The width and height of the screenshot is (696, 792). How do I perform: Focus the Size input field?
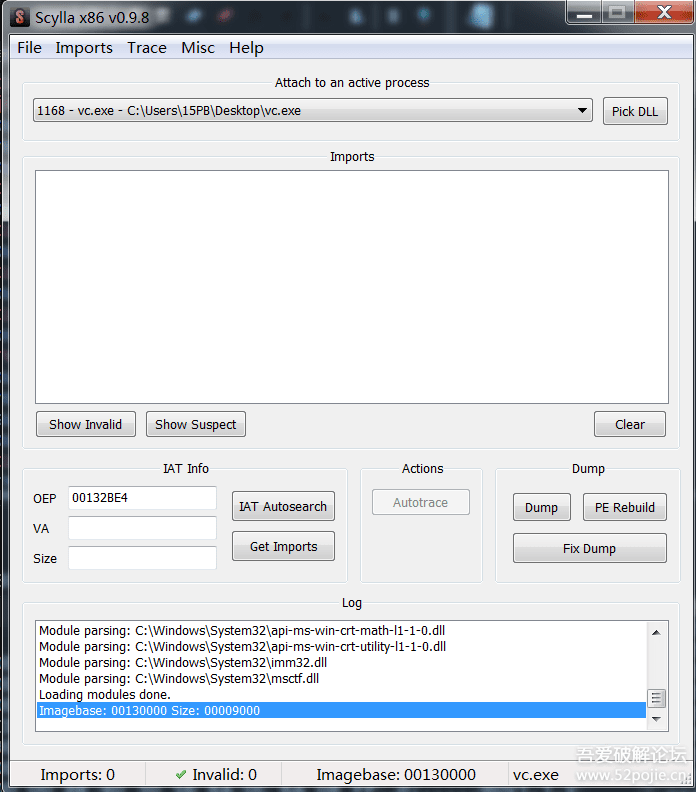142,558
